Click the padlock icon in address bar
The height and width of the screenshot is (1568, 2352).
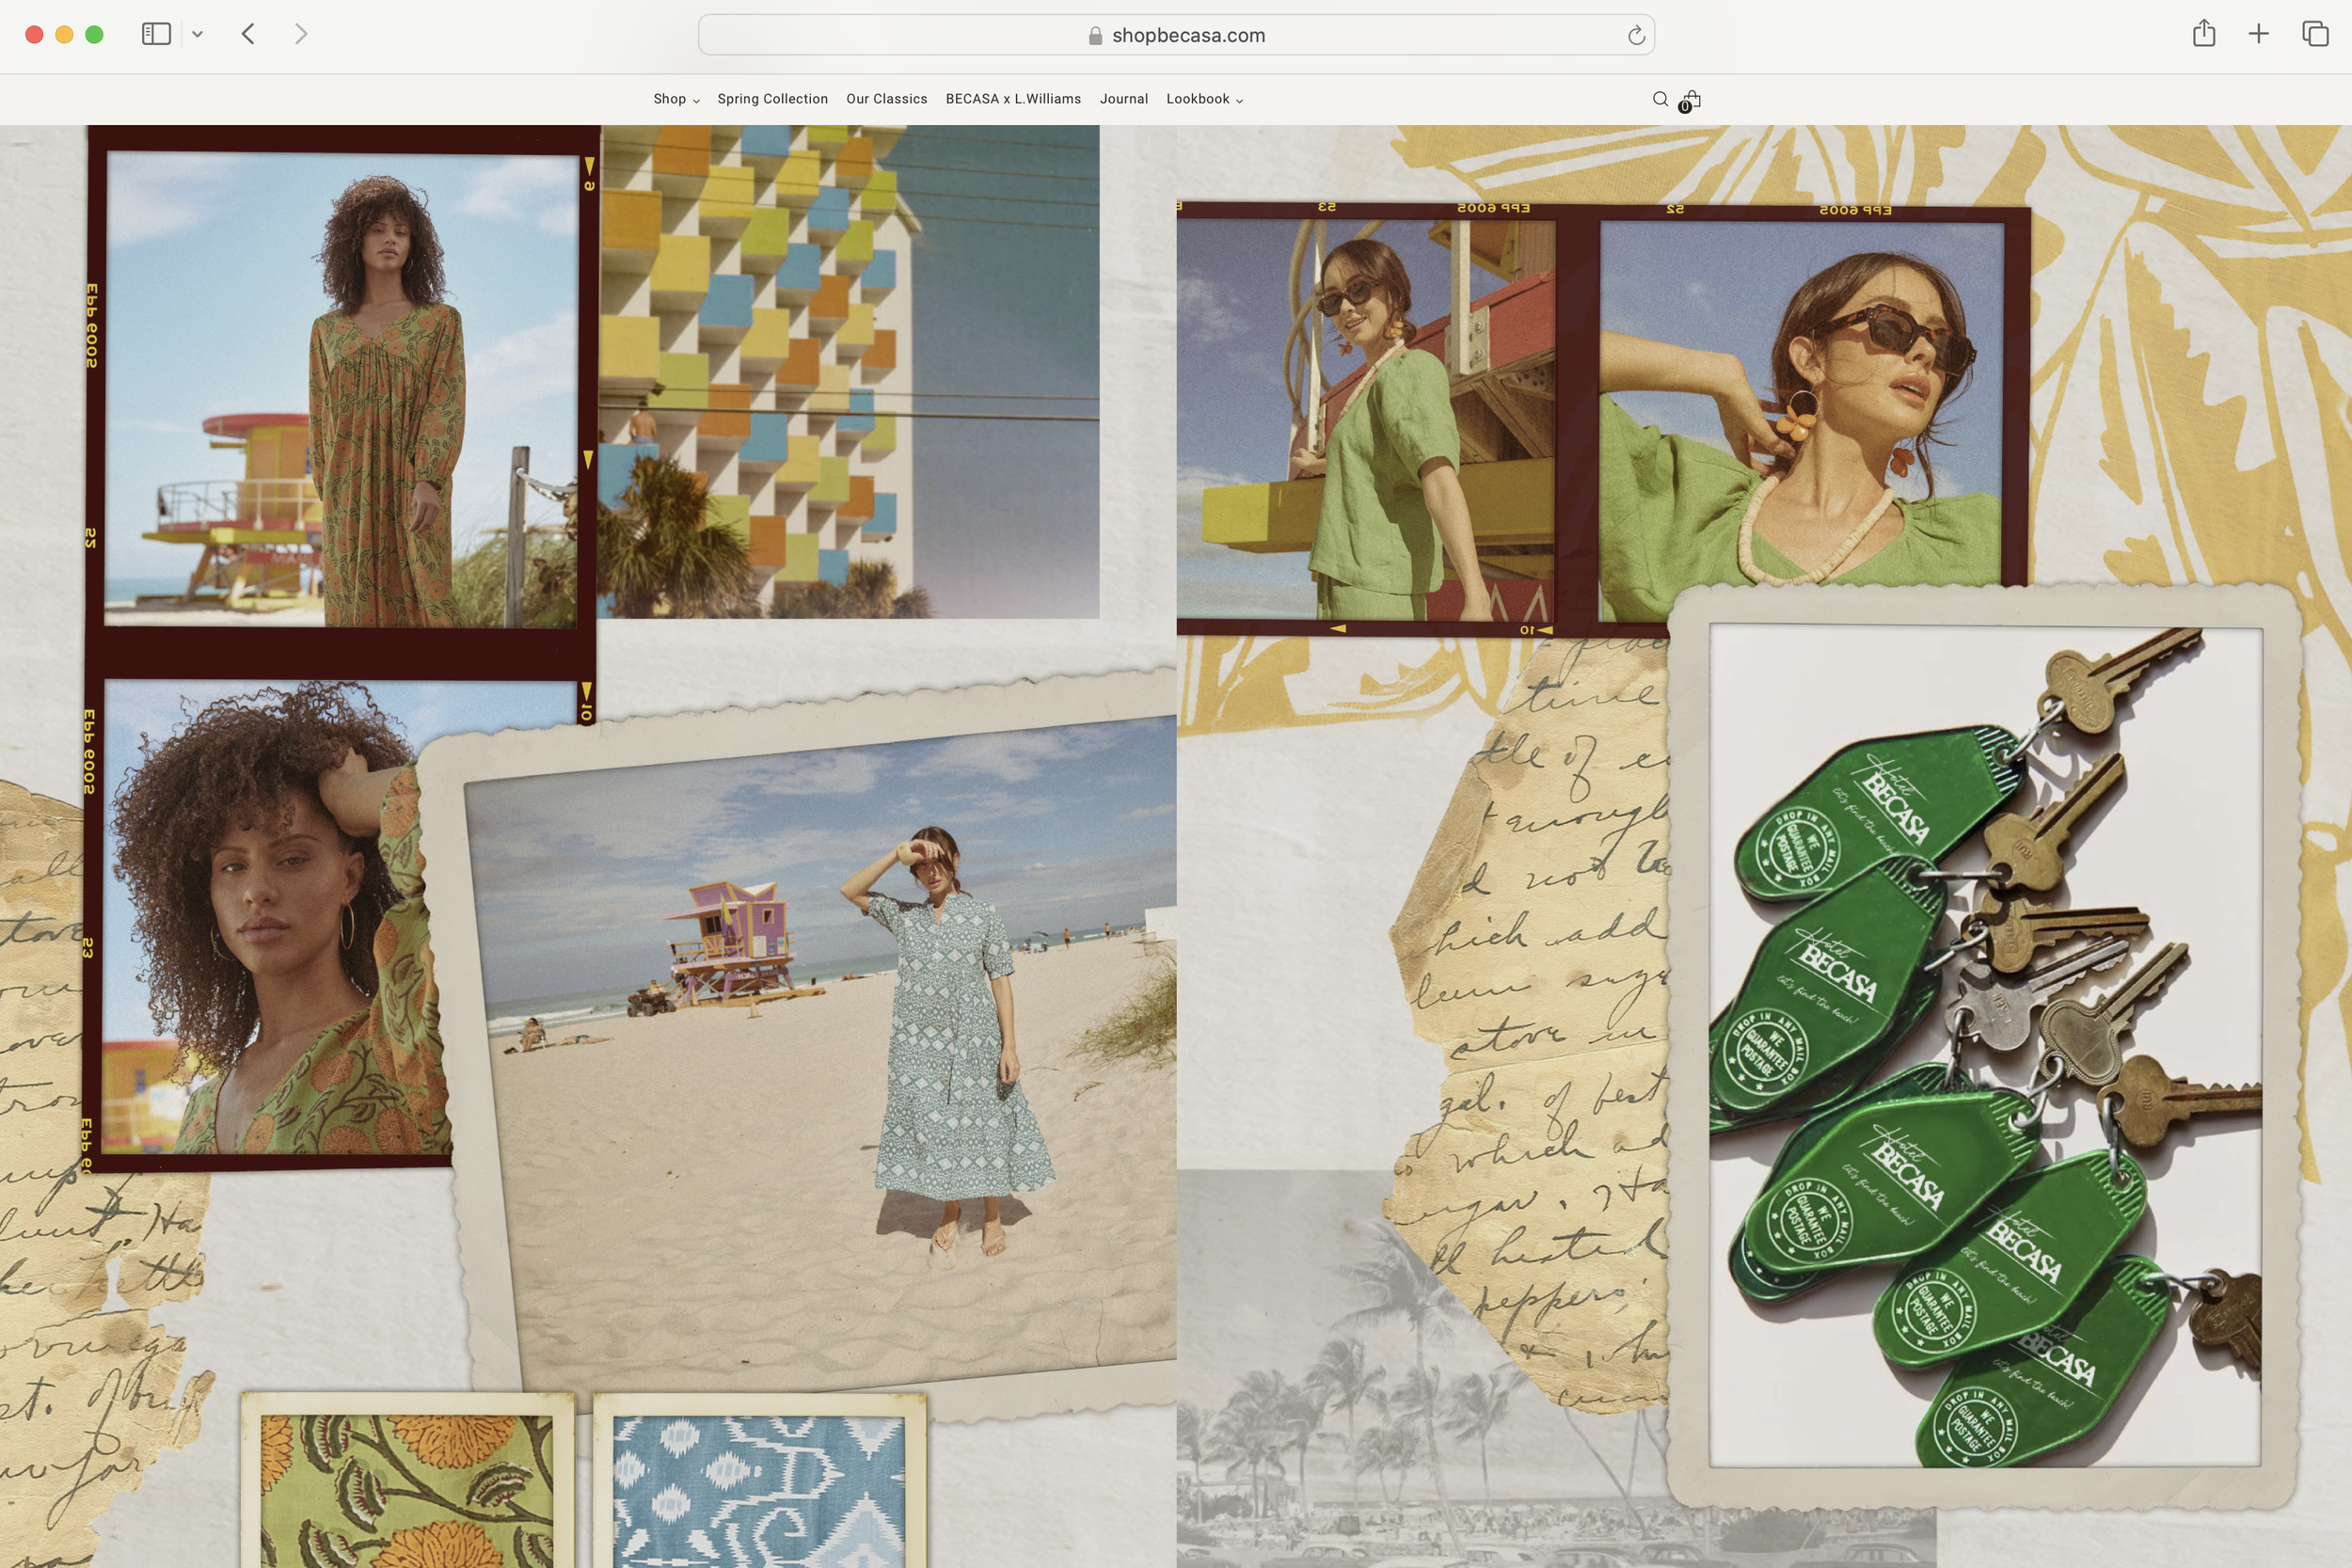1095,35
